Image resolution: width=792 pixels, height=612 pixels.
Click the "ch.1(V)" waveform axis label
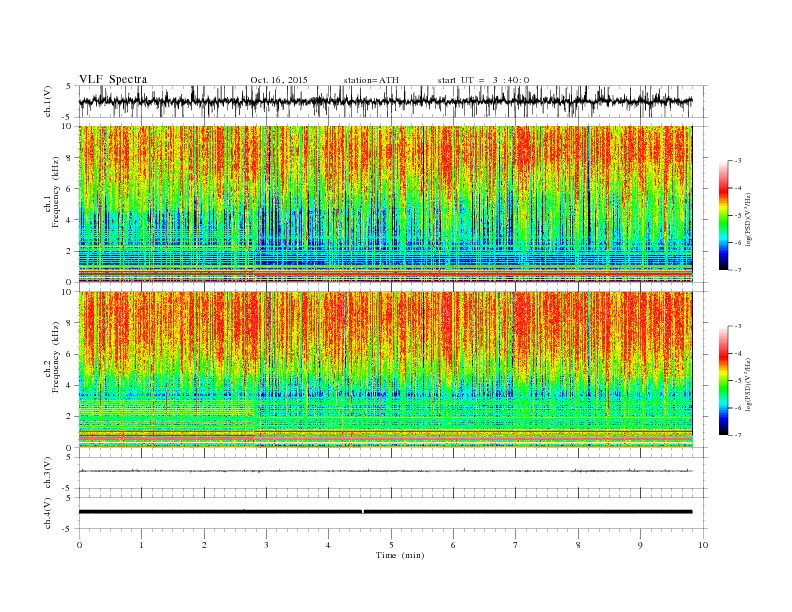(48, 101)
